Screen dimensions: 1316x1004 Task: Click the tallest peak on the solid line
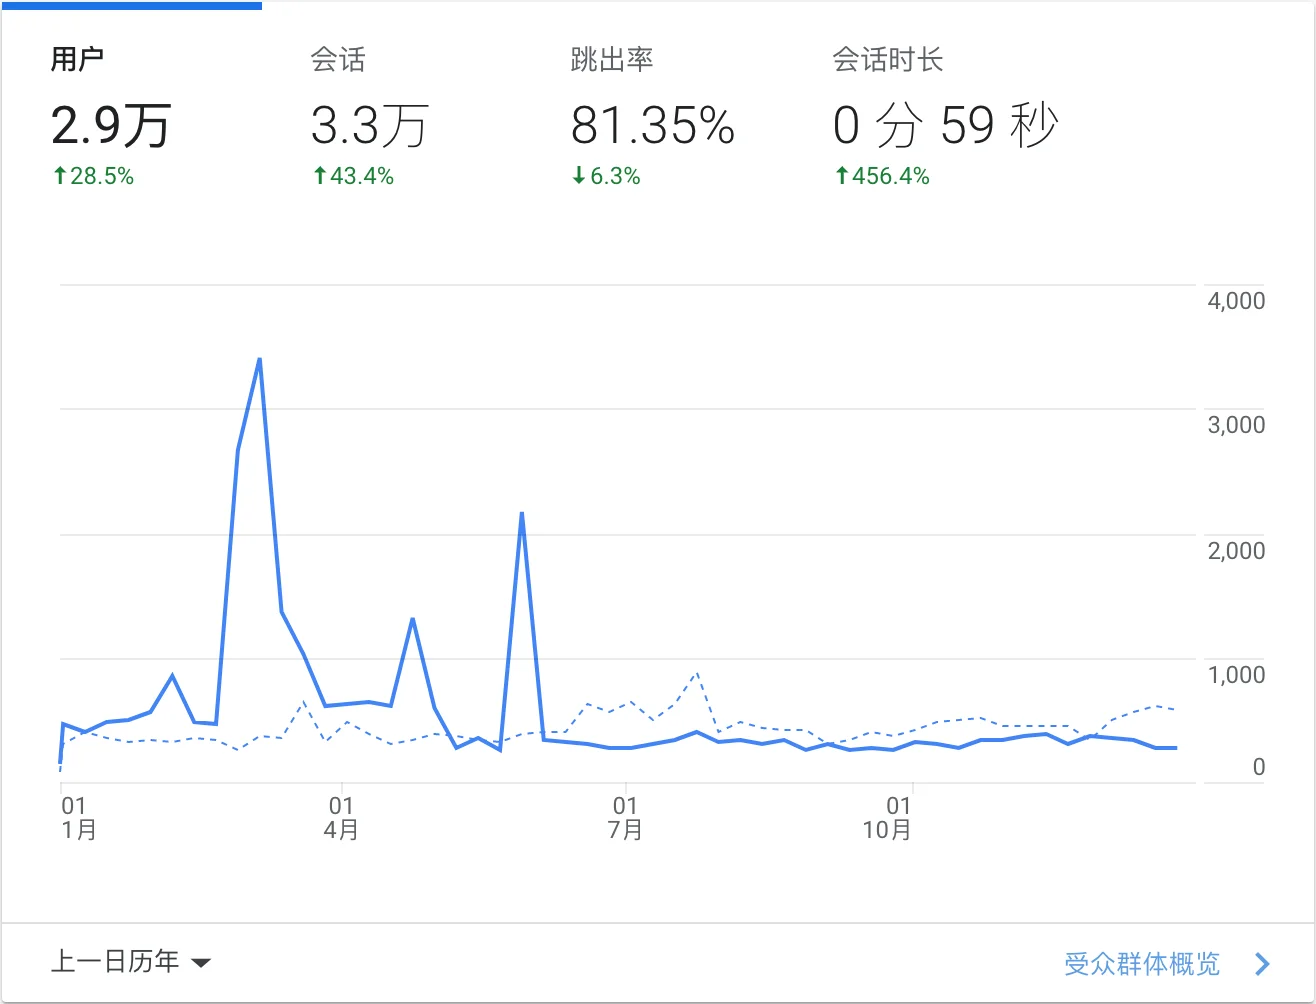coord(259,359)
